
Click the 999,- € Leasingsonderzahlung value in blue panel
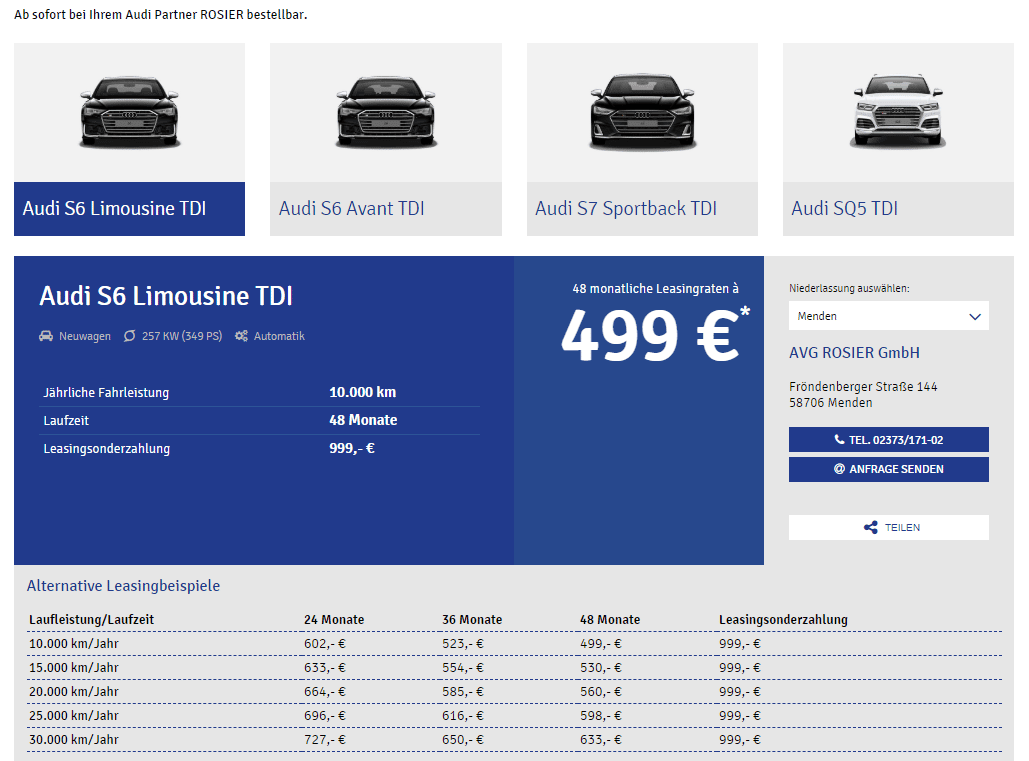[x=352, y=448]
